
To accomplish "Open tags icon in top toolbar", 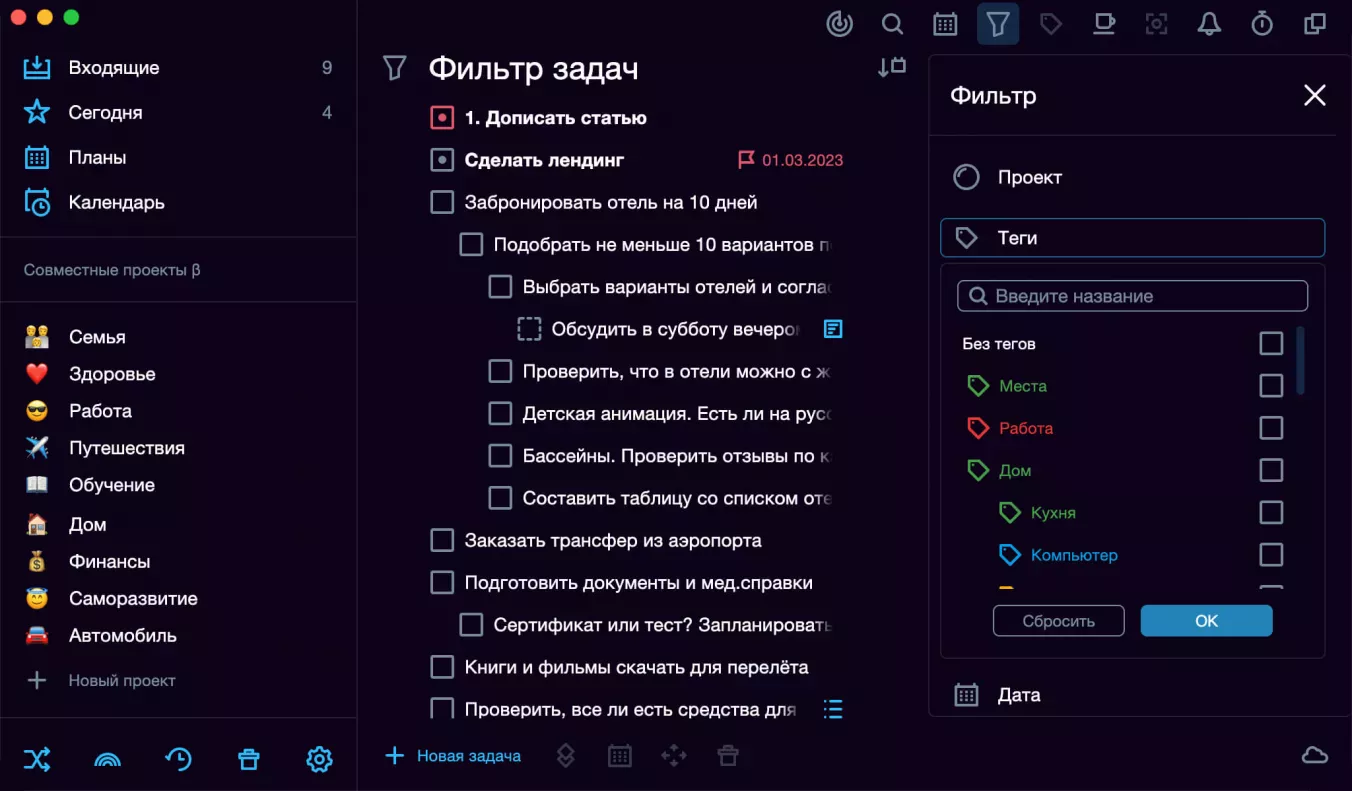I will (1050, 24).
